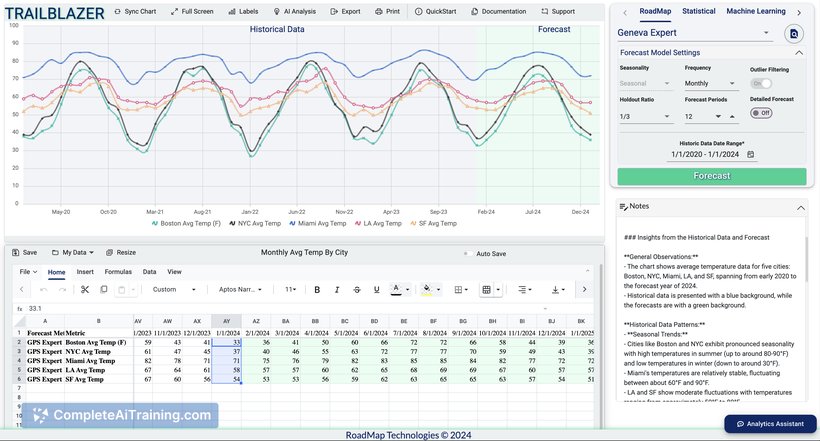Toggle the NYC Avg Temp legend series
Screen dimensions: 820x441
tap(255, 223)
